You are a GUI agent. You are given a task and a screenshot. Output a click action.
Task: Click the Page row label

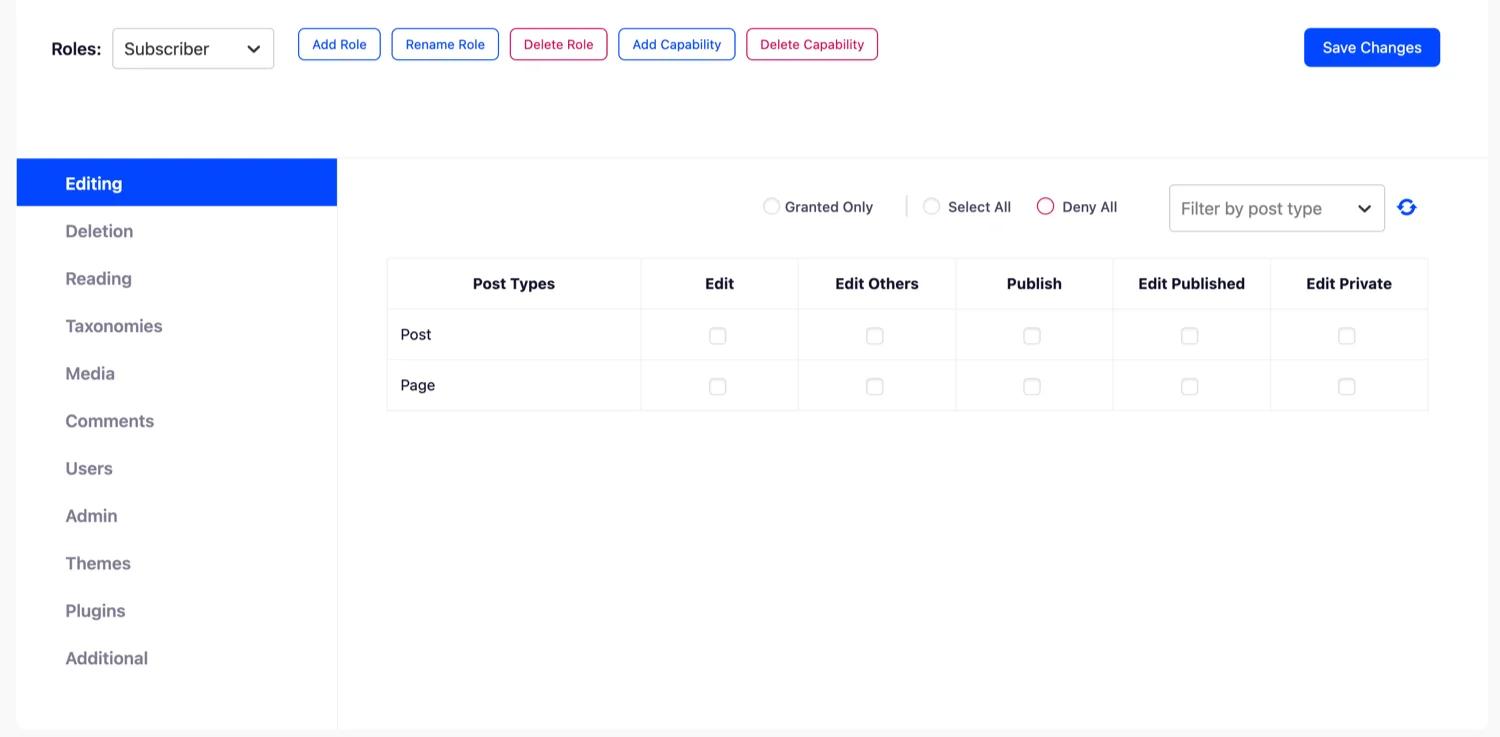pos(418,385)
